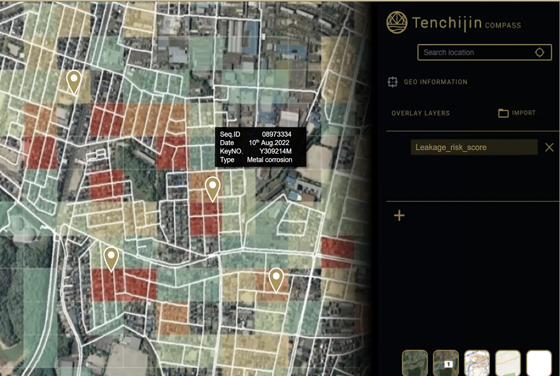Screen dimensions: 560x376
Task: Select the map pin in the upper-left area
Action: pyautogui.click(x=74, y=82)
